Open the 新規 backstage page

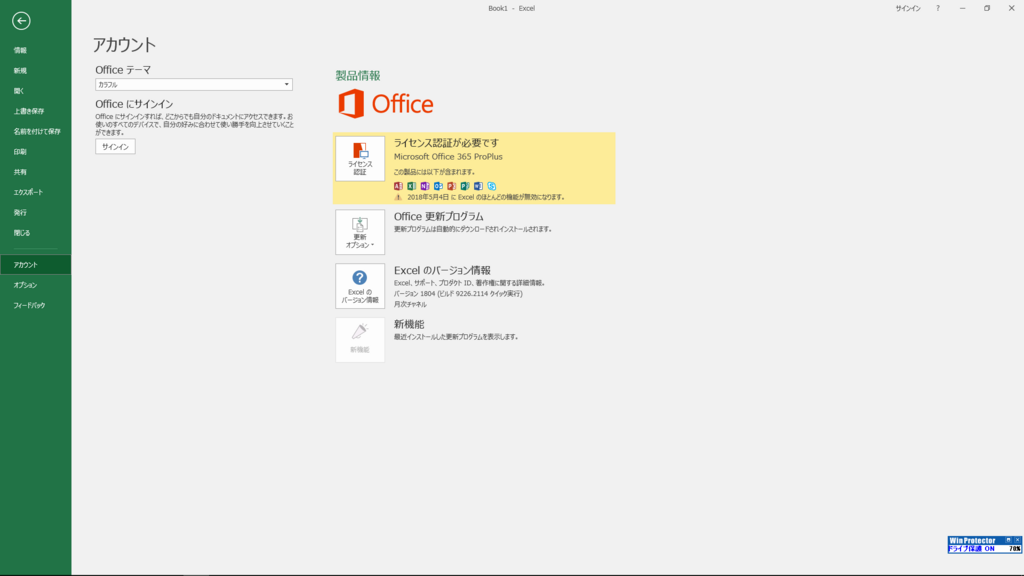pyautogui.click(x=35, y=71)
